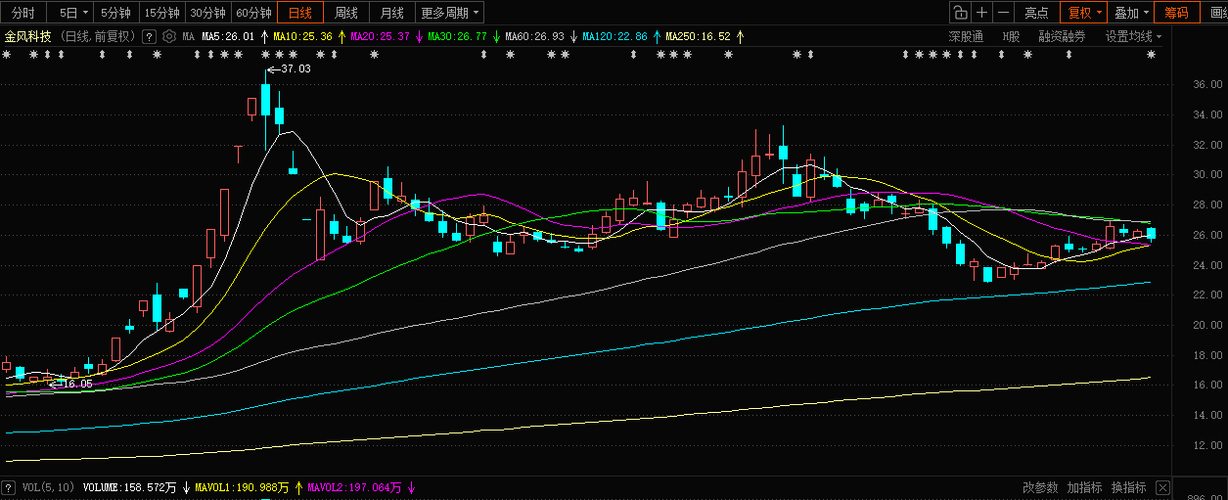Click the 金风科技 stock name
This screenshot has width=1228, height=500.
(x=29, y=36)
